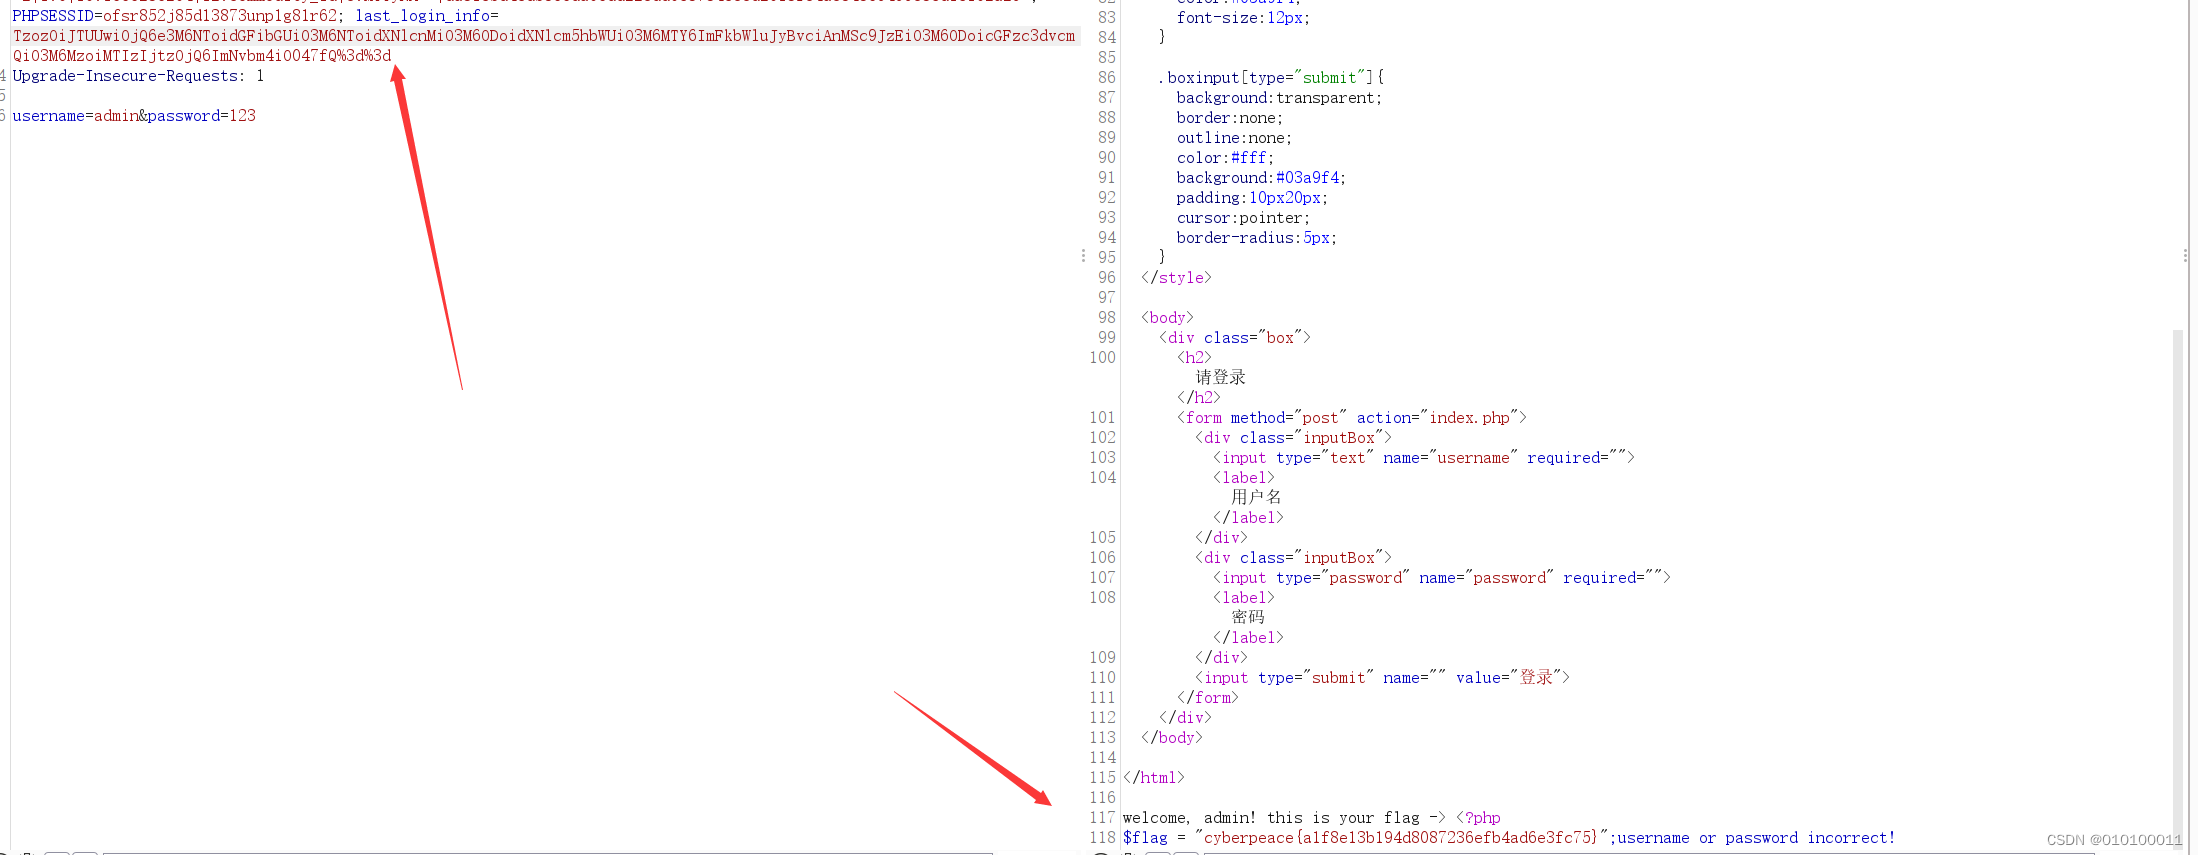Select the form method="post" action="index.php" line
Screen dimensions: 2198x855
(x=1351, y=418)
